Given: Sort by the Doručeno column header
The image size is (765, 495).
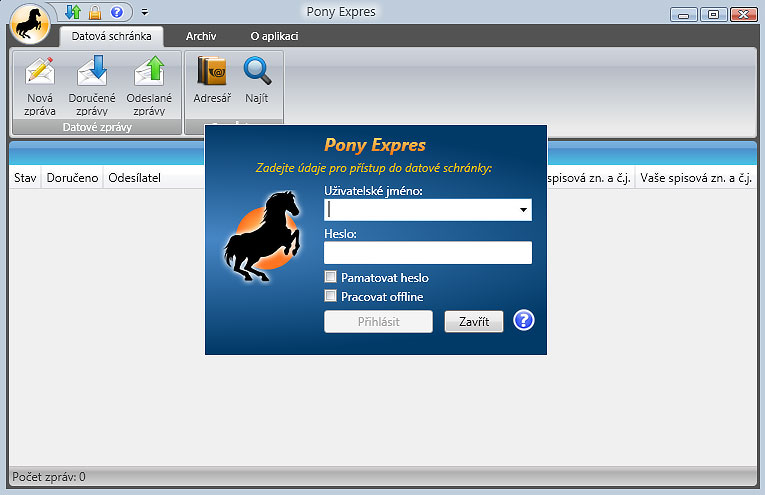Looking at the screenshot, I should coord(72,178).
